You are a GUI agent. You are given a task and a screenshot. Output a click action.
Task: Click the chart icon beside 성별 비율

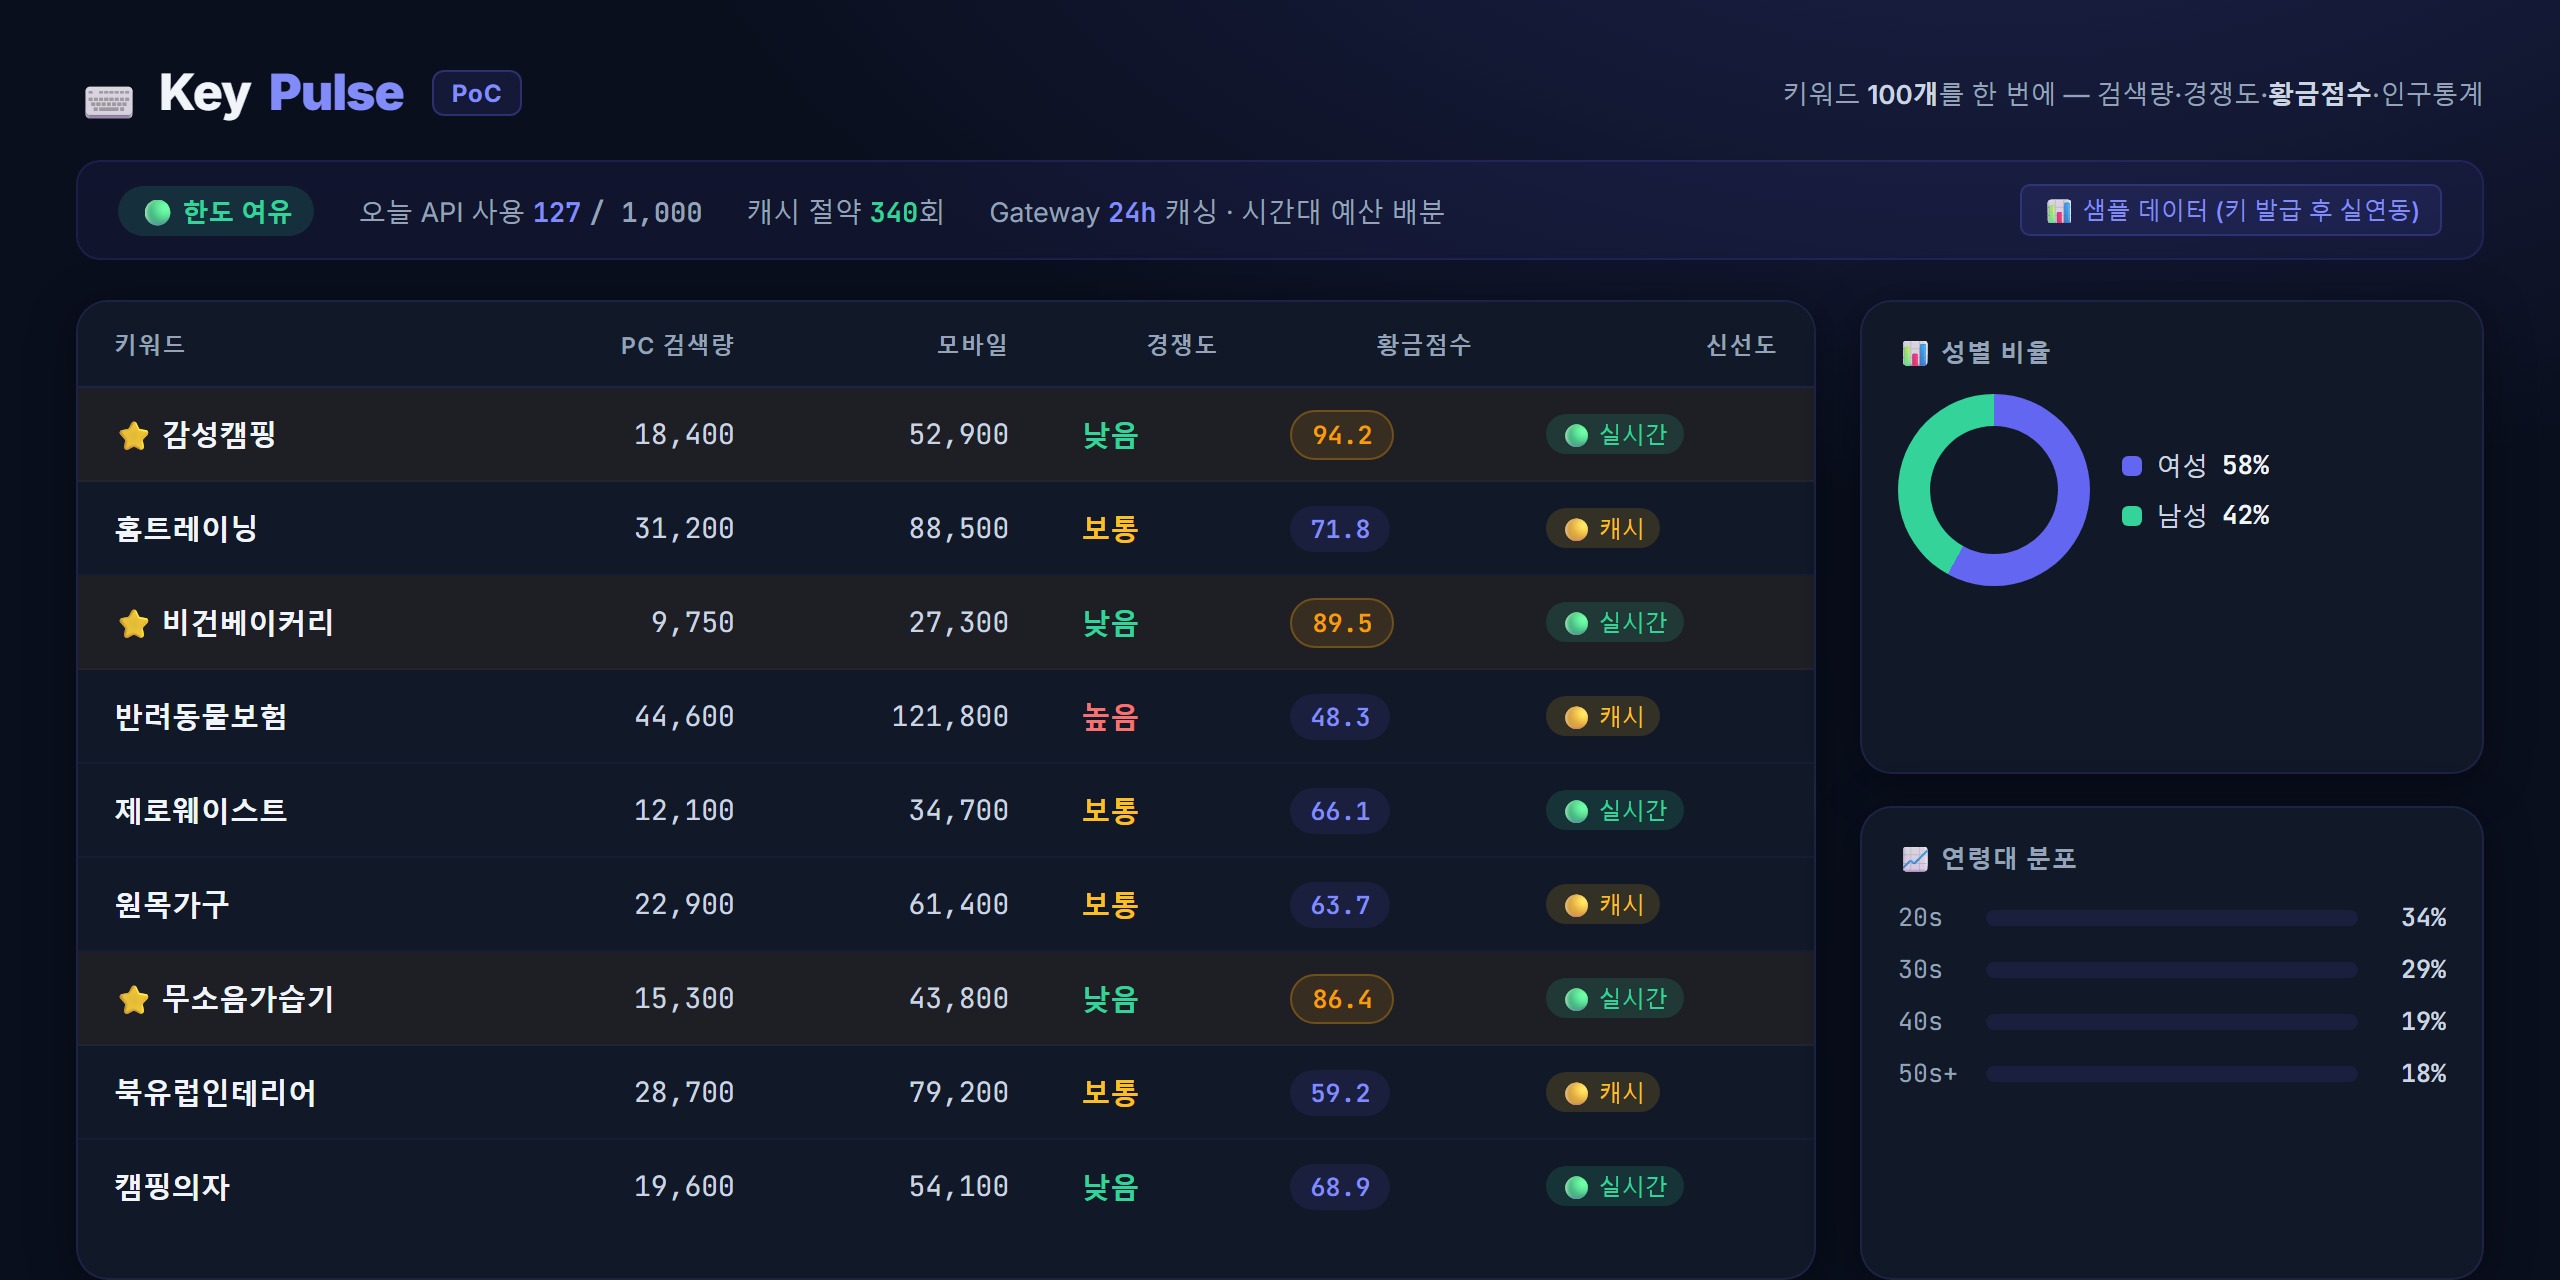click(1915, 353)
